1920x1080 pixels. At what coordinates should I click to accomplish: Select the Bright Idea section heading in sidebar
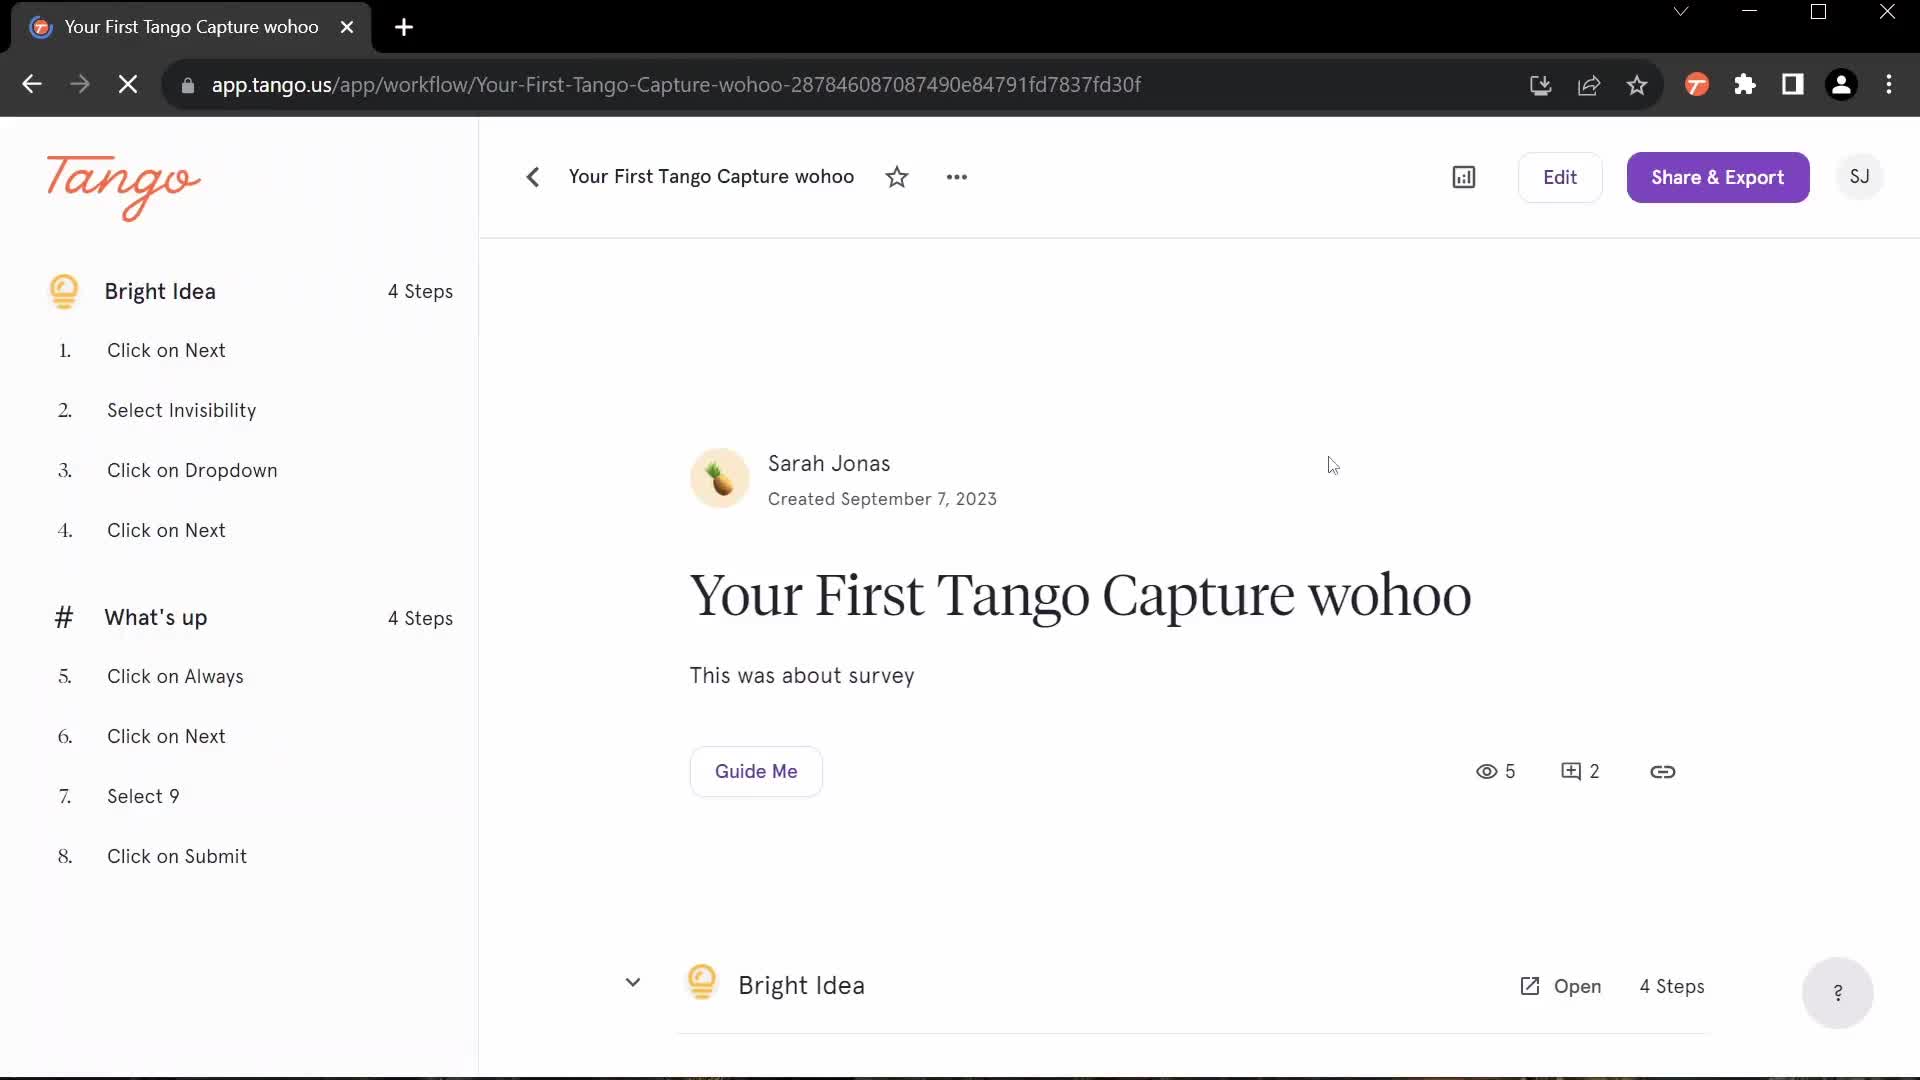(160, 291)
